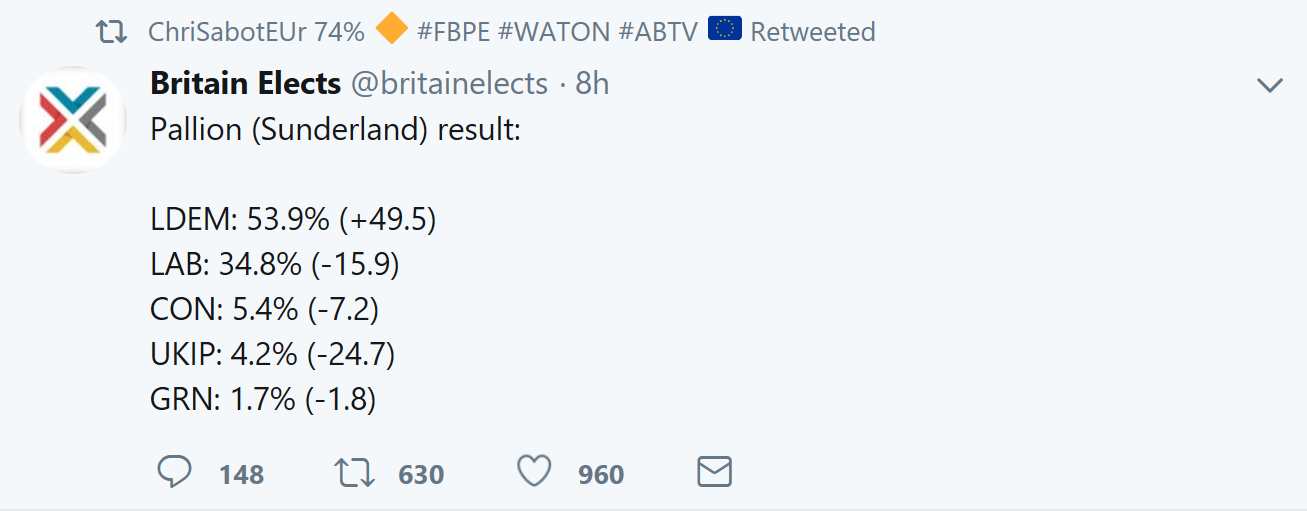Open Britain Elects display name link
The width and height of the screenshot is (1307, 511).
[245, 83]
